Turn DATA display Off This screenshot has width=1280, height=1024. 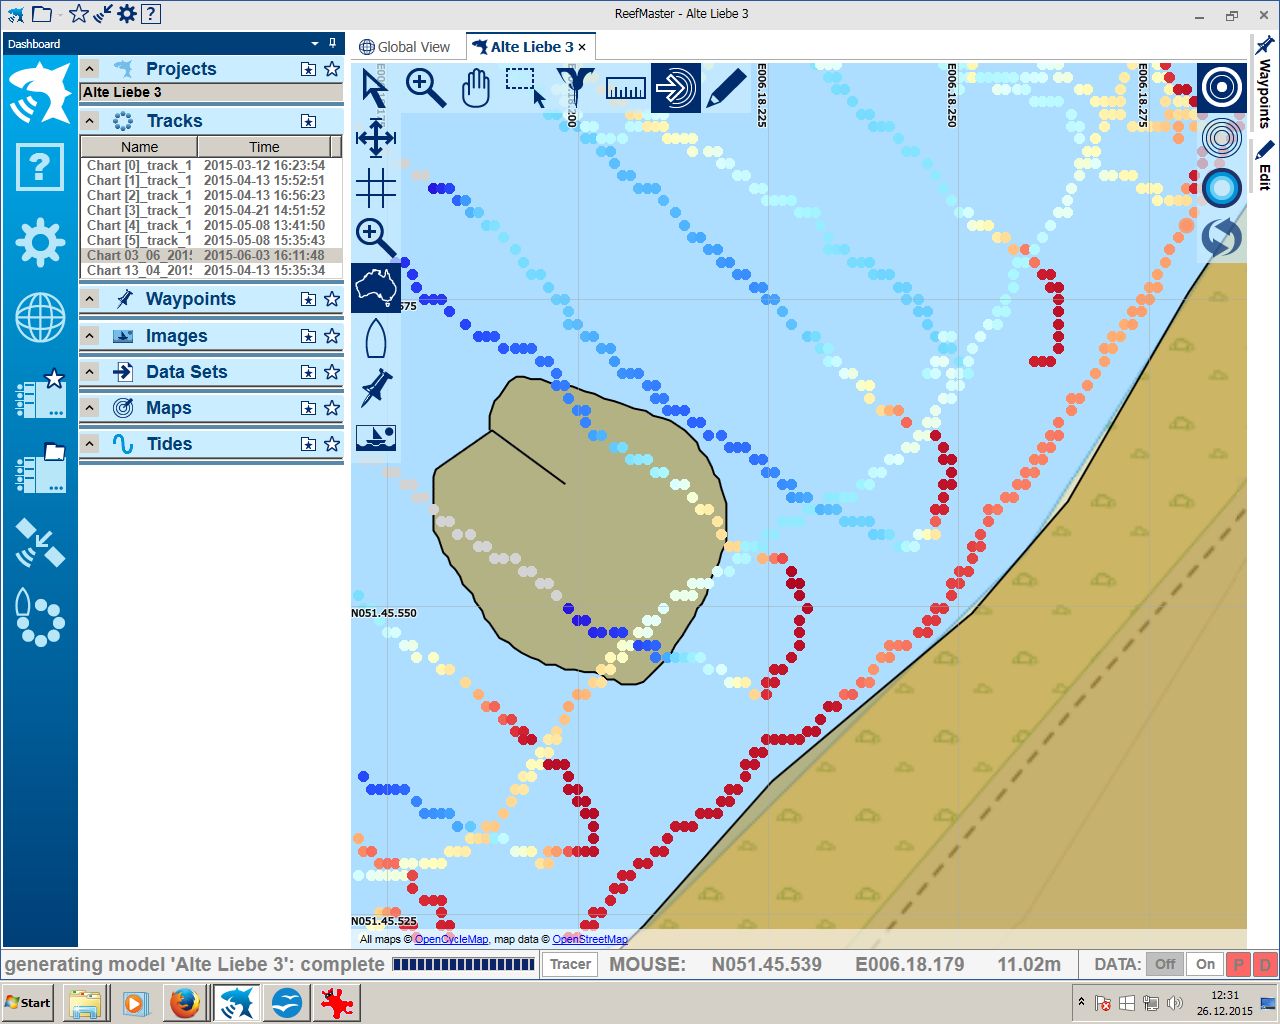click(1165, 964)
